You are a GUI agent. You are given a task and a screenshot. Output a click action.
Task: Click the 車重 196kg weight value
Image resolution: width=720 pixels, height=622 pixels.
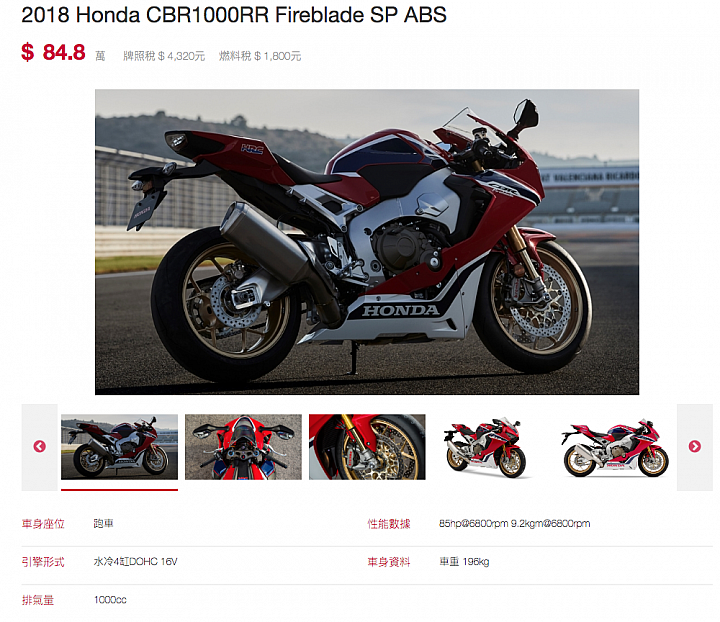click(x=464, y=561)
